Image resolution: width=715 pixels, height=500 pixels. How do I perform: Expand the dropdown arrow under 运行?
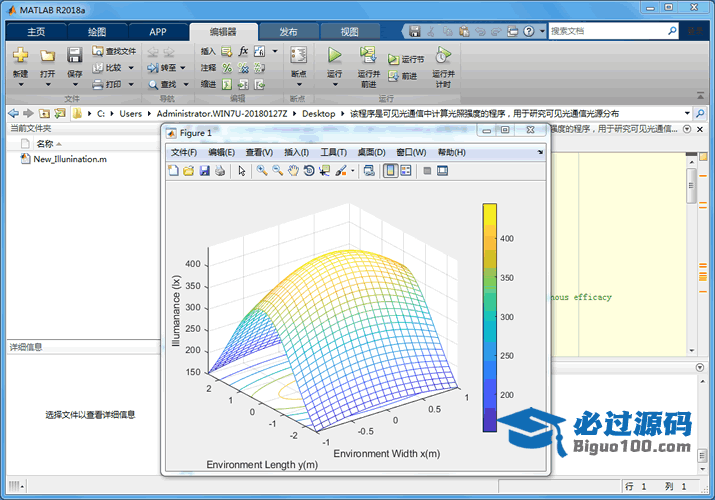pos(335,85)
